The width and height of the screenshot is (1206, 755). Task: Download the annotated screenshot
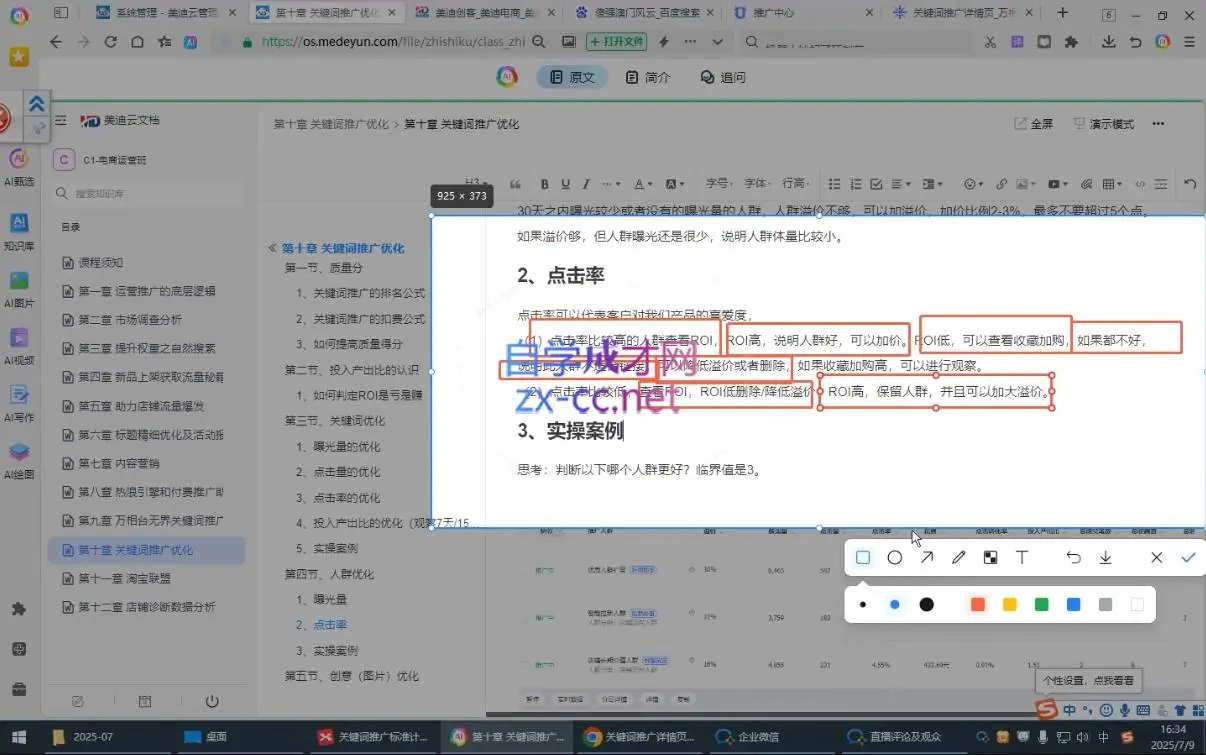[1105, 557]
